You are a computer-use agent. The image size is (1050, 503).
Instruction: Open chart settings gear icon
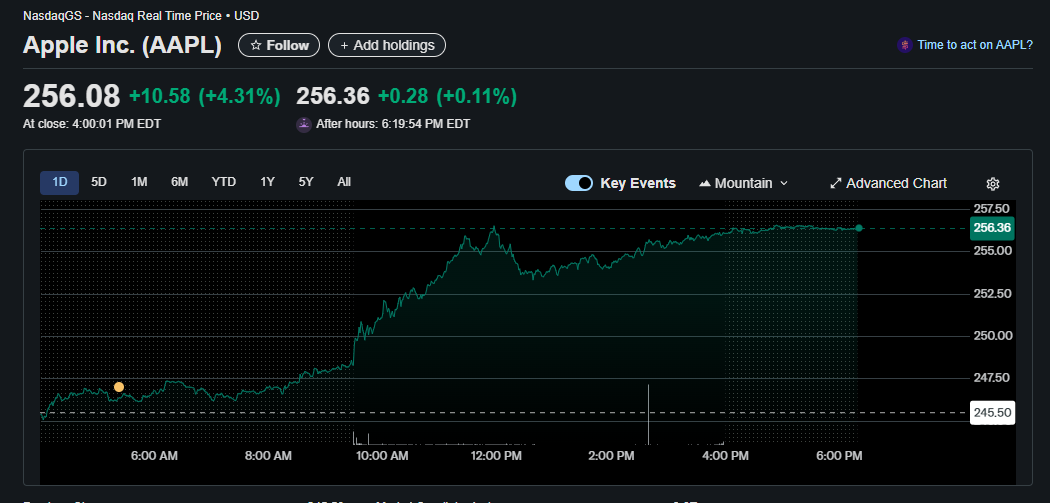(x=993, y=184)
